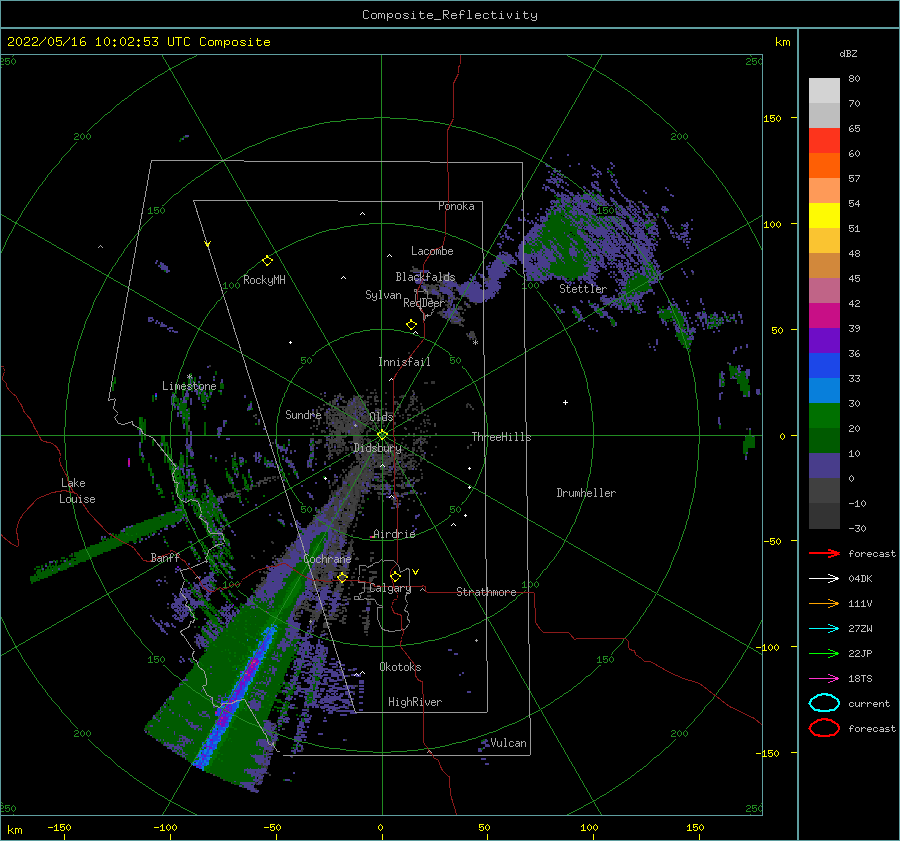
Task: Click the Limestone label
Action: (x=189, y=386)
